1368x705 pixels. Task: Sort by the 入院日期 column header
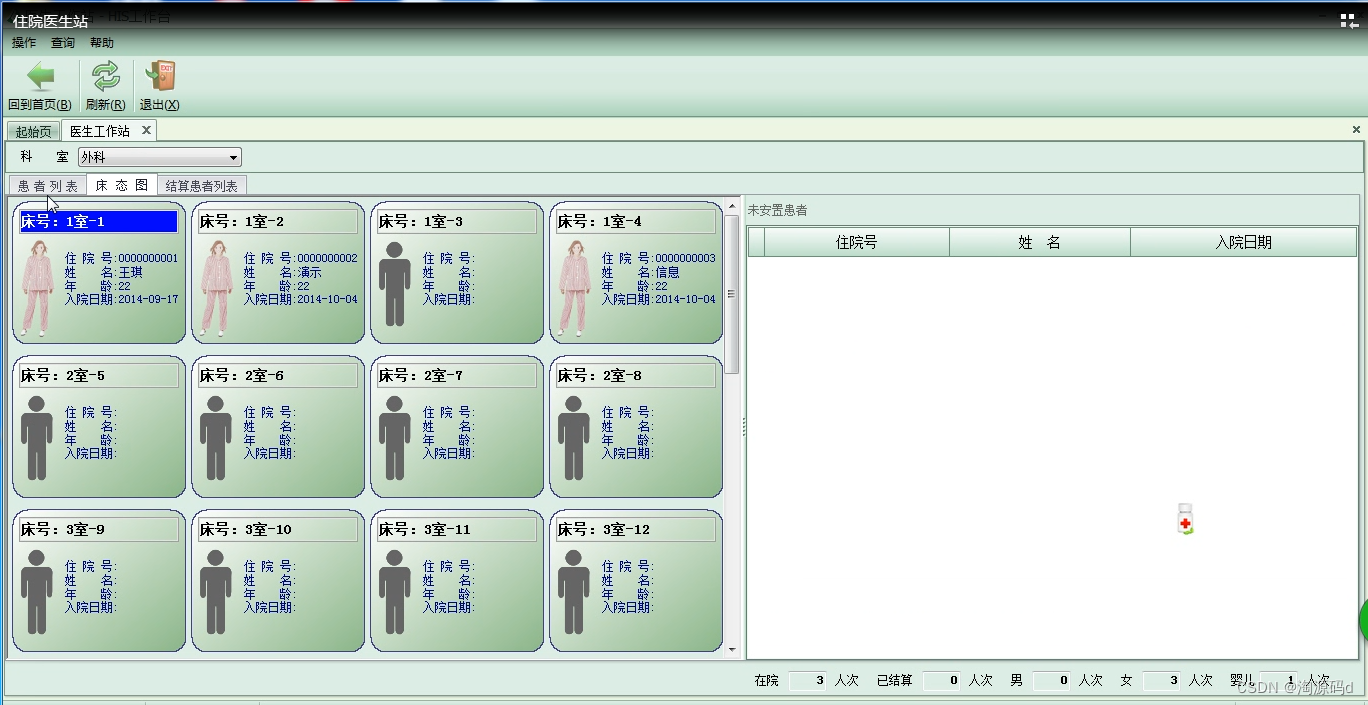[x=1244, y=242]
